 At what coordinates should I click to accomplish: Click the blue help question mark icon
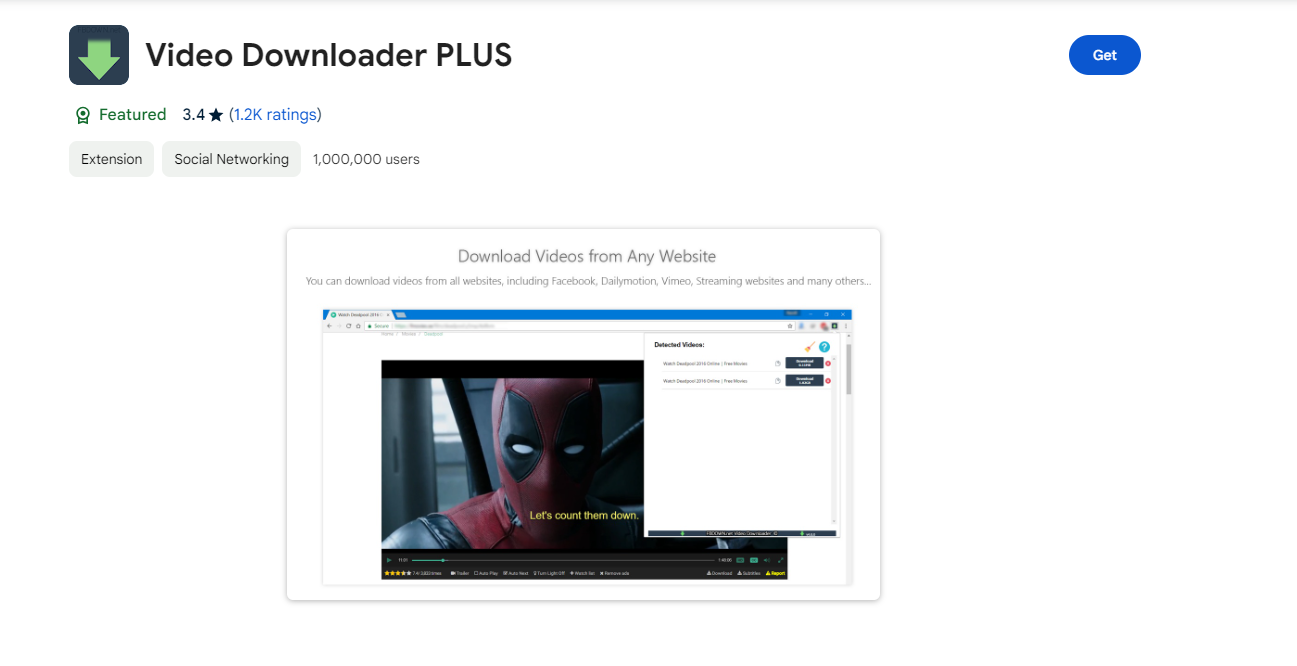tap(825, 346)
